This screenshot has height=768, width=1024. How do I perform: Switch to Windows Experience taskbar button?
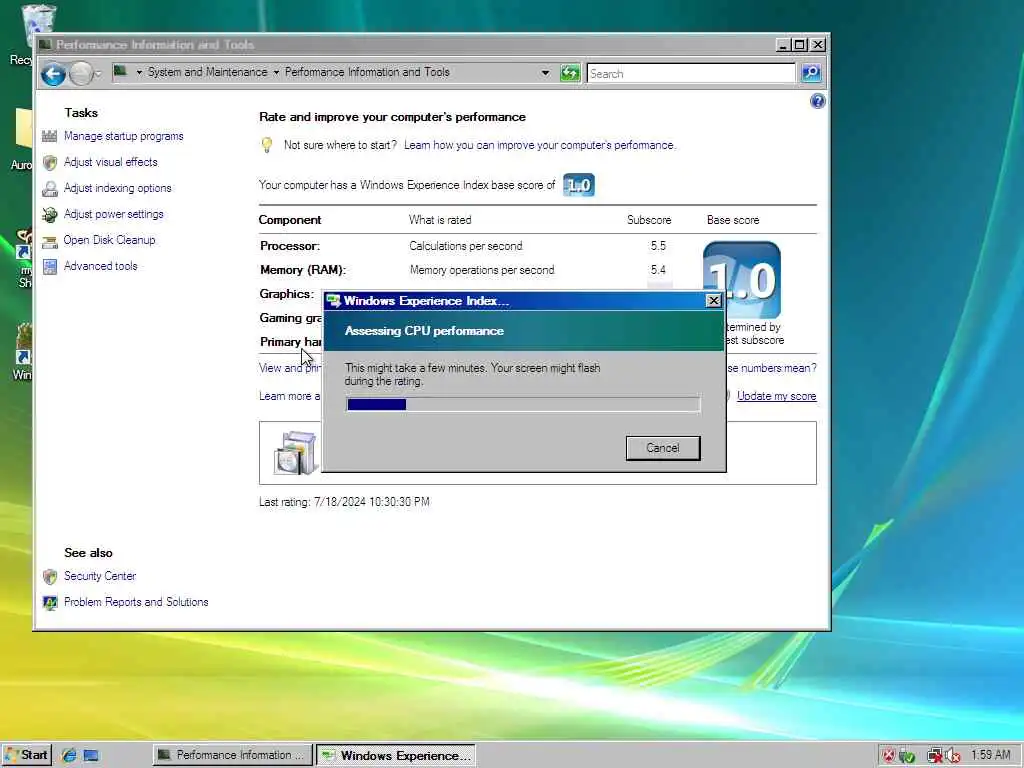point(396,756)
